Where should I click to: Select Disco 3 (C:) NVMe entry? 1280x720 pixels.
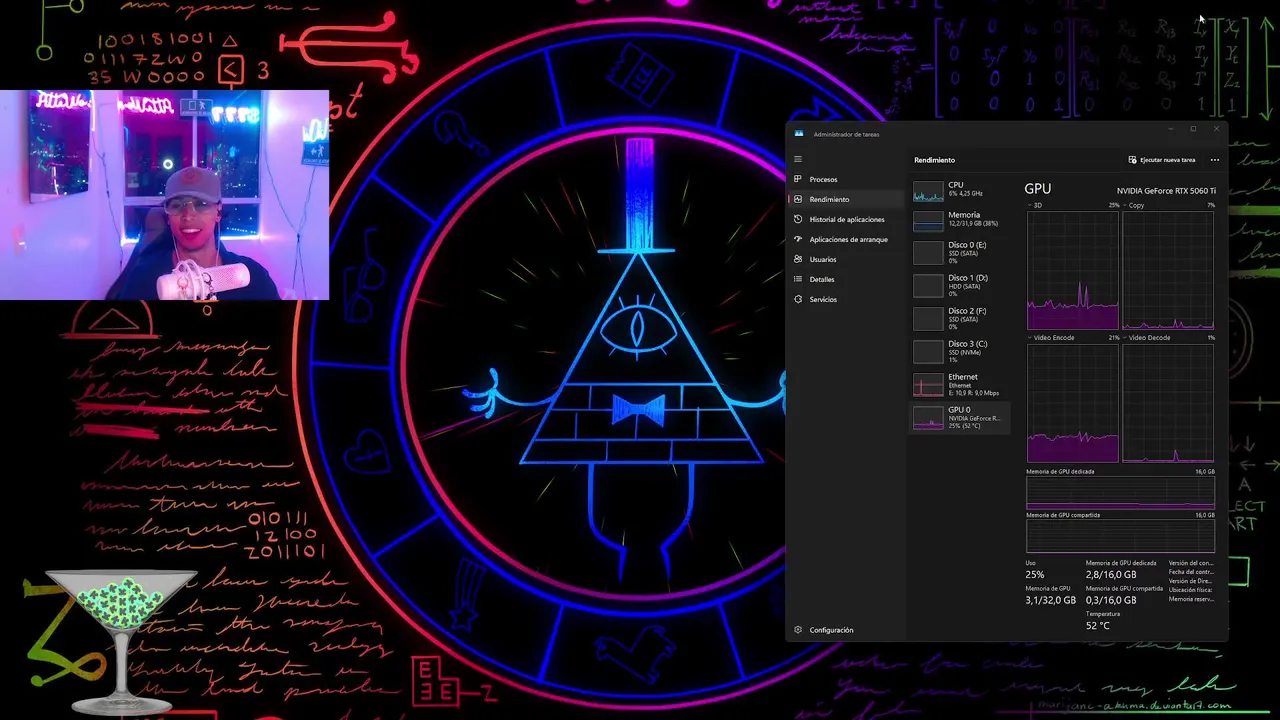961,351
